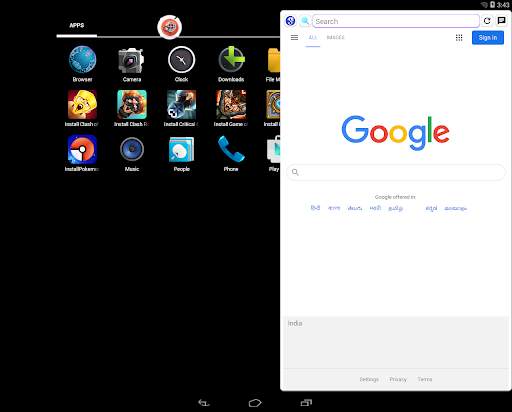The height and width of the screenshot is (412, 512).
Task: Open the Privacy footer link
Action: pos(398,379)
